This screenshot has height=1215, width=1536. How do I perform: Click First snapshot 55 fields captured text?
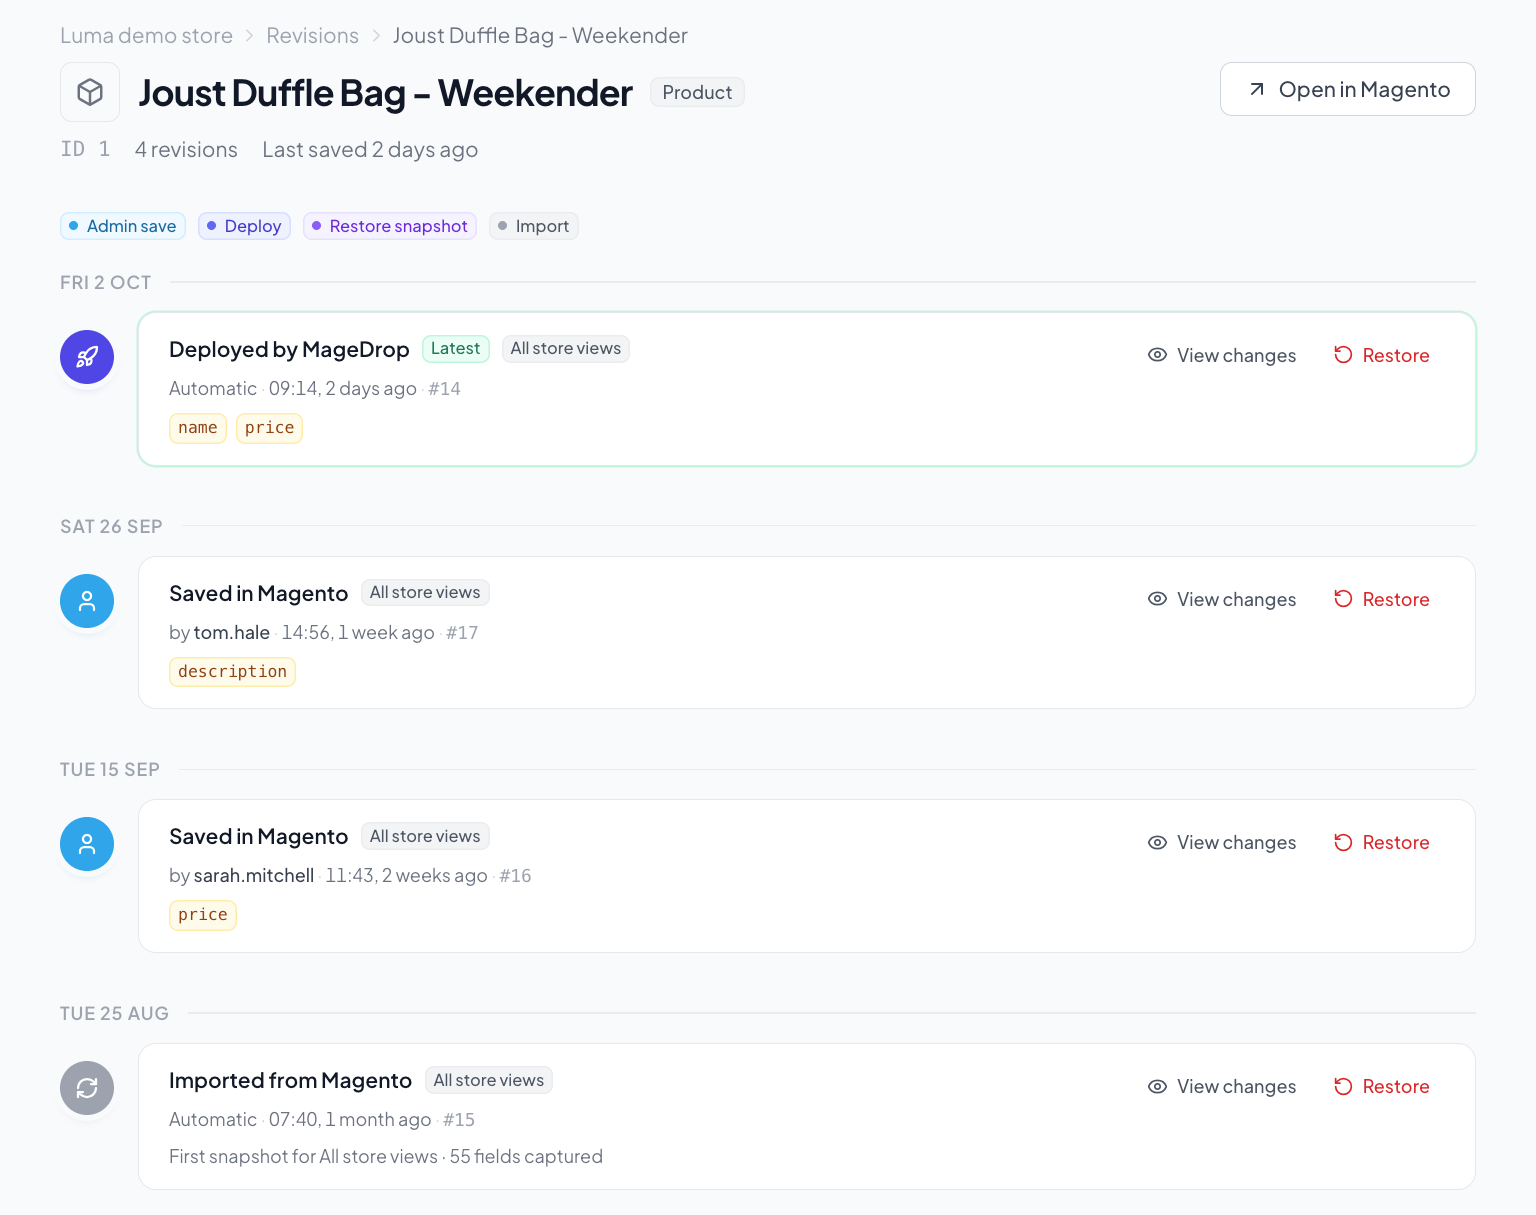(x=386, y=1157)
